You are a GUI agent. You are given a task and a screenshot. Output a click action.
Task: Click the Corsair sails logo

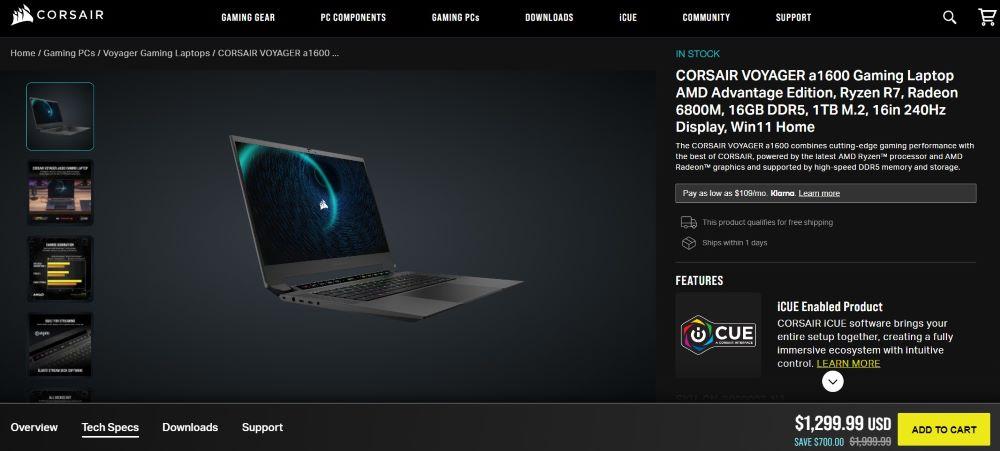(22, 15)
